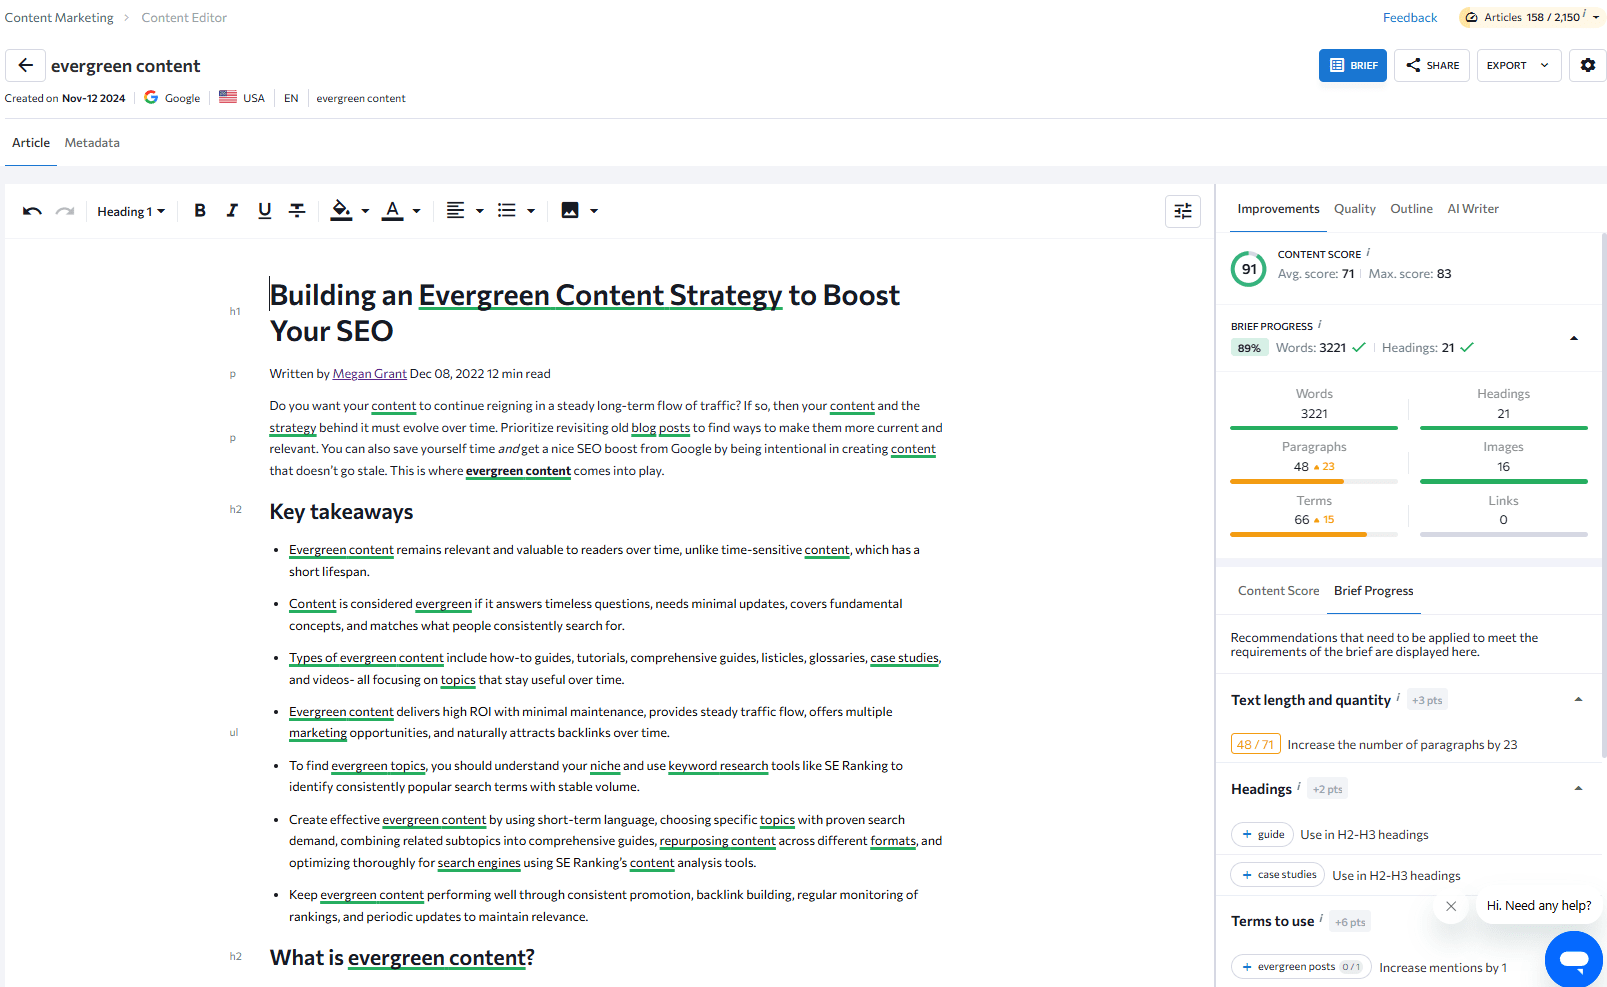
Task: Click the USA flag icon
Action: click(228, 97)
